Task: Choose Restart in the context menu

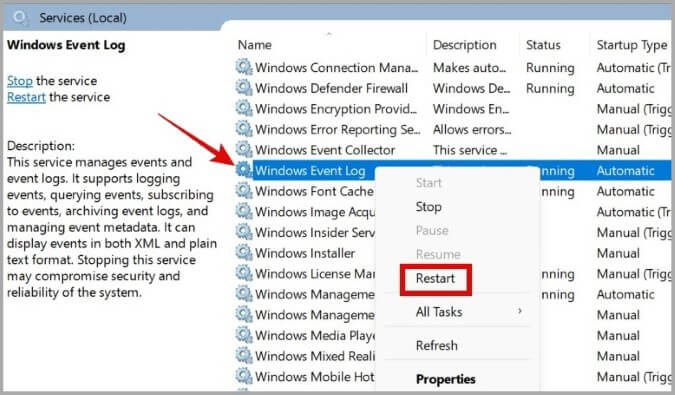Action: 435,278
